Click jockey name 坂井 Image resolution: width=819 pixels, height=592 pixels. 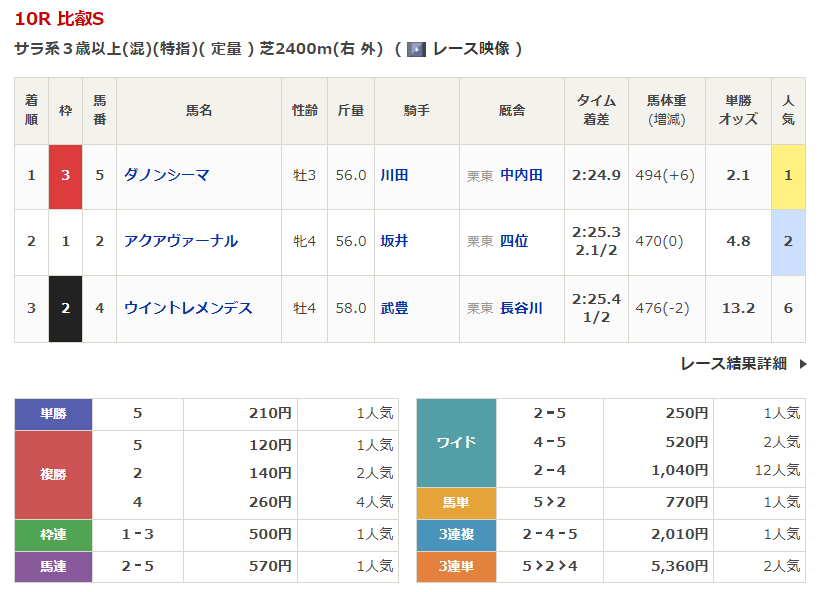coord(394,241)
